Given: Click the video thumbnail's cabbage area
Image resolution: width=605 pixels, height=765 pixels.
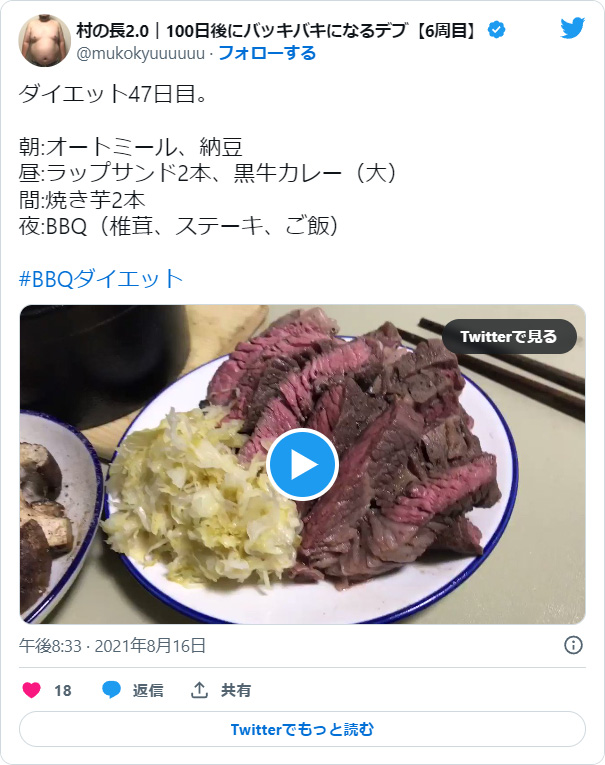Looking at the screenshot, I should pyautogui.click(x=200, y=498).
